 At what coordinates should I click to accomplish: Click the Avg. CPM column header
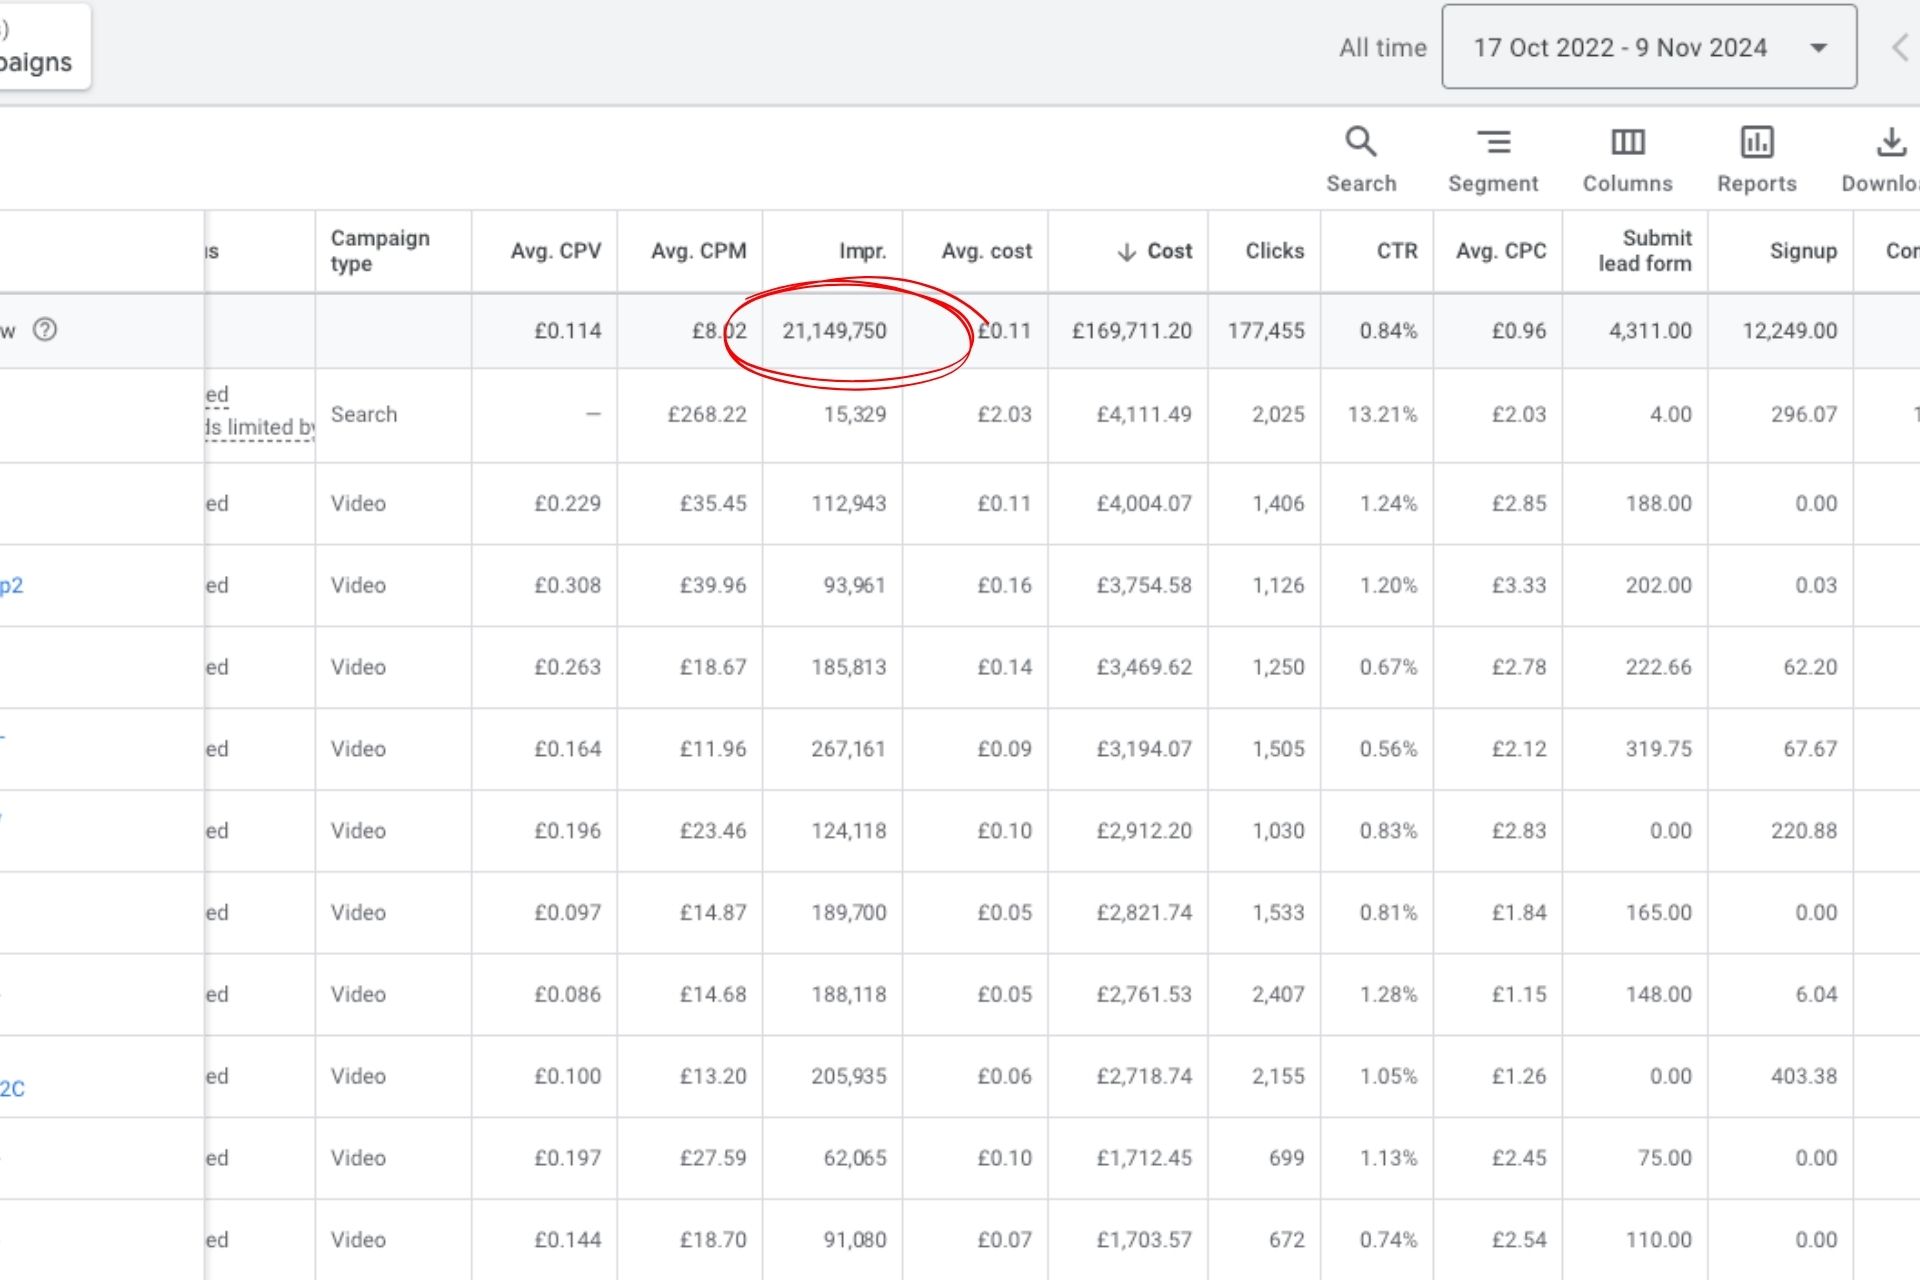click(x=698, y=251)
